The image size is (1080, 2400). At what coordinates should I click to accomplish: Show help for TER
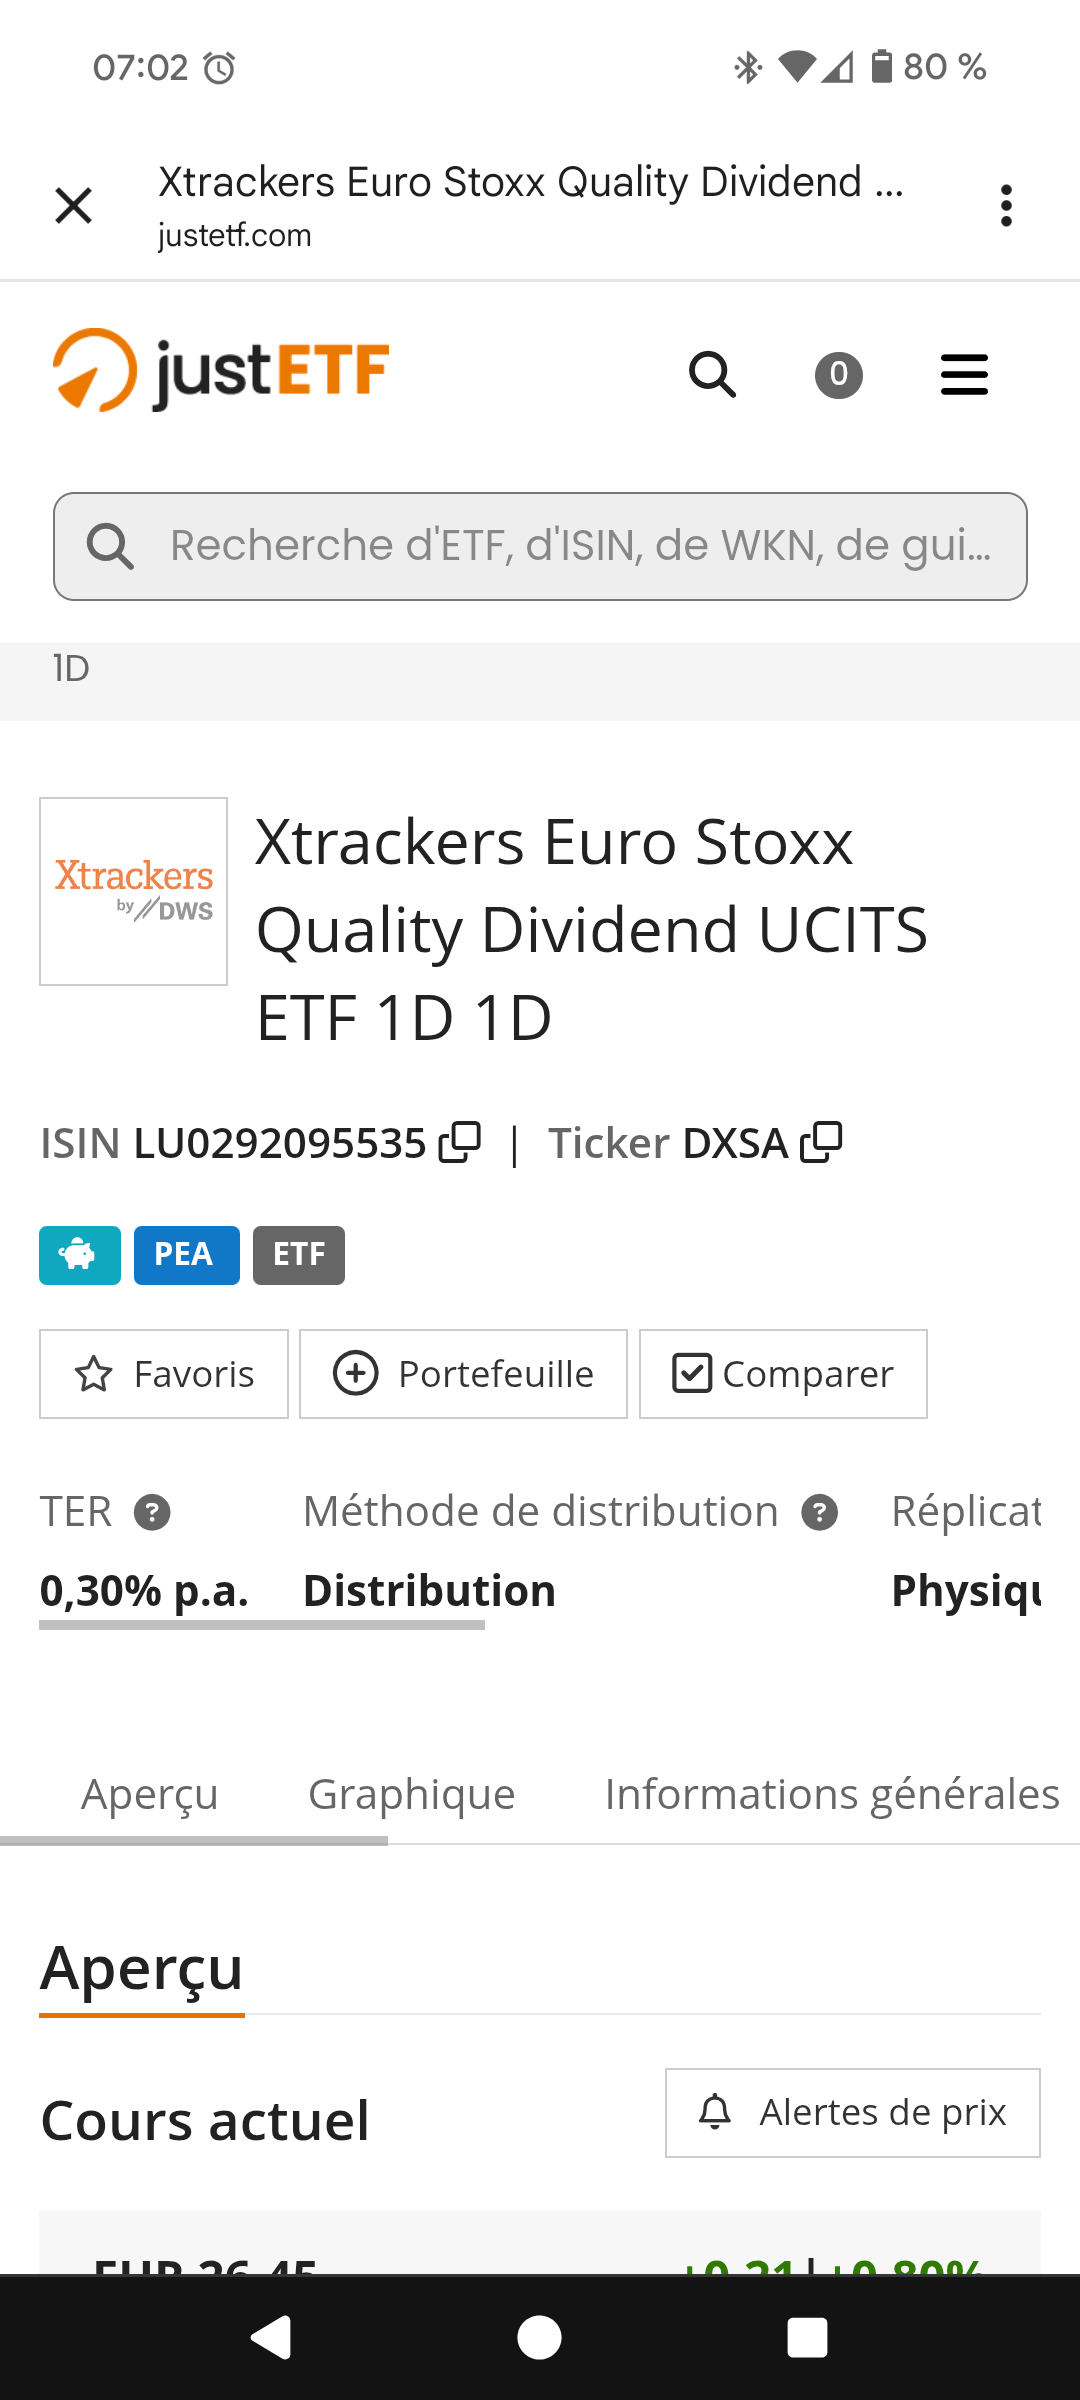click(152, 1512)
